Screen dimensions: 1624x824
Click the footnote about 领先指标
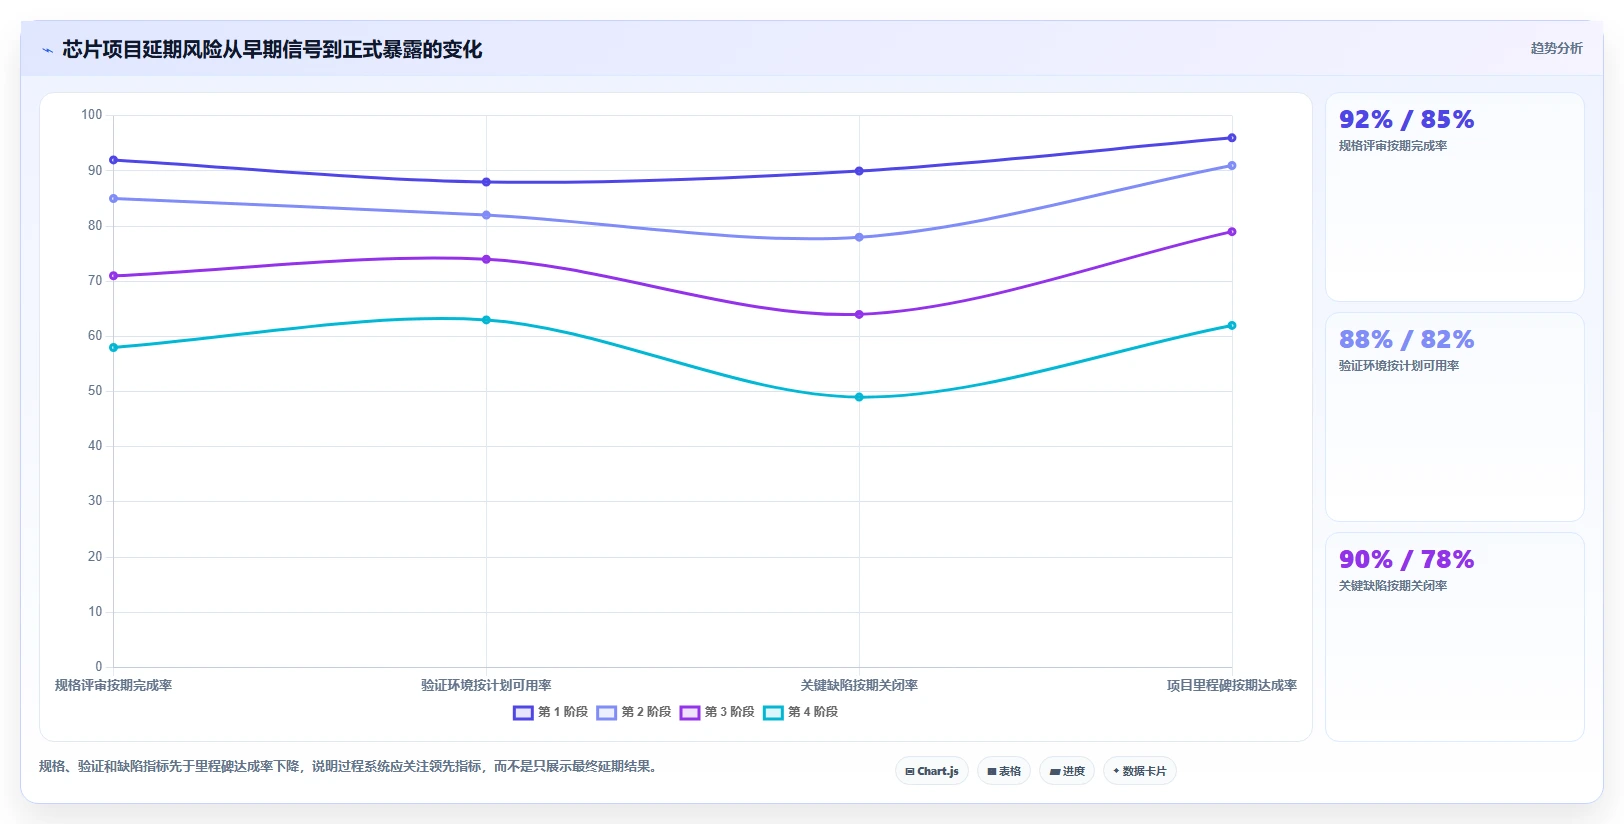[x=349, y=767]
